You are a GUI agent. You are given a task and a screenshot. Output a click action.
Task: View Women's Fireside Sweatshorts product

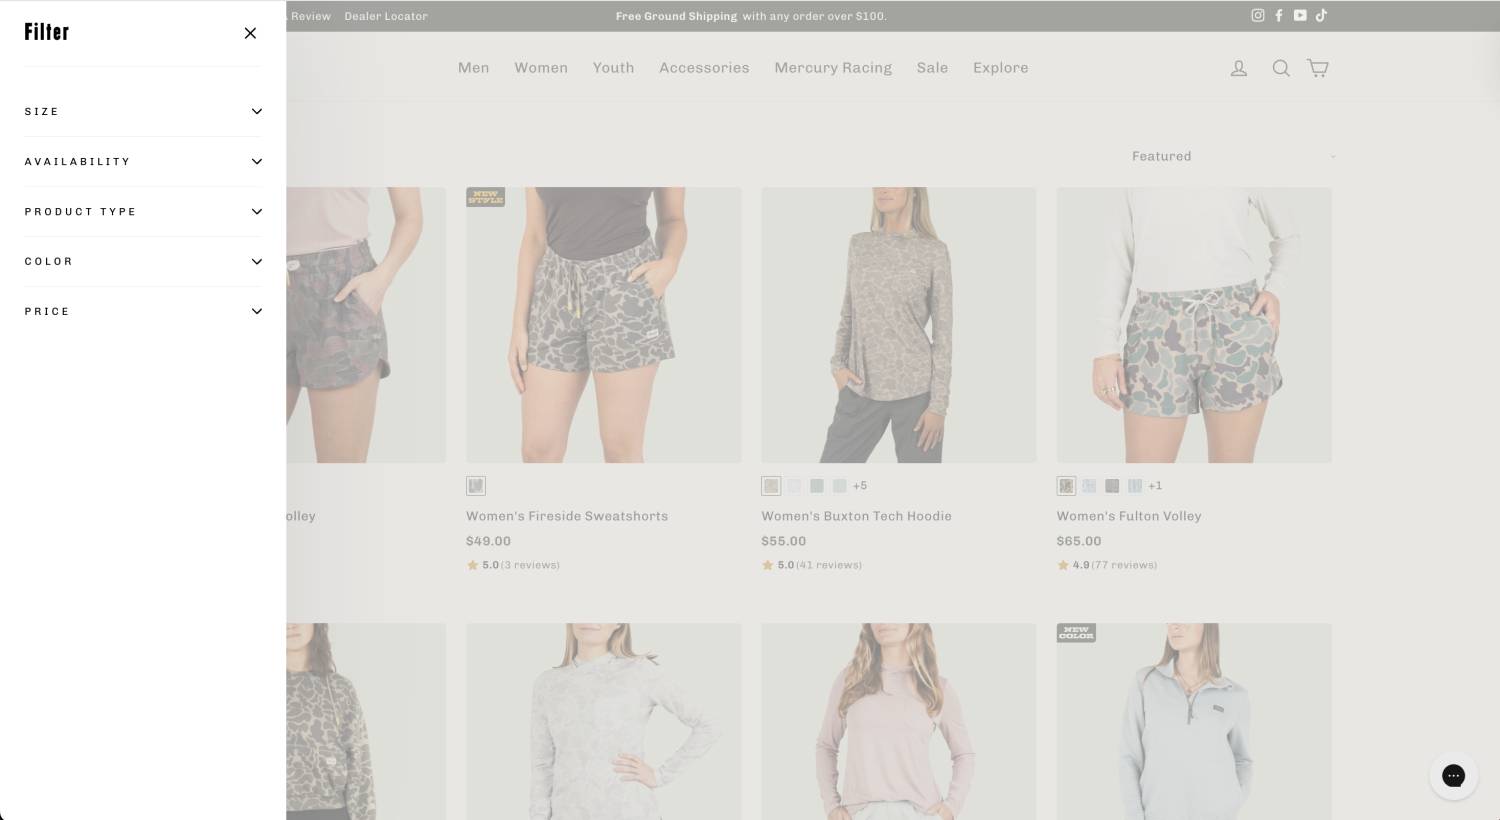[567, 516]
